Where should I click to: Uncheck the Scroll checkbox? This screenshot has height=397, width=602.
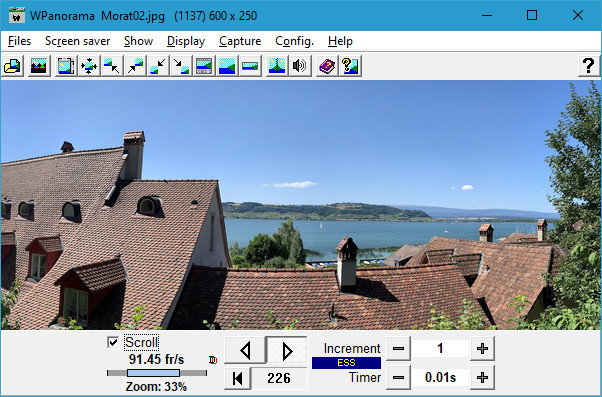tap(113, 342)
